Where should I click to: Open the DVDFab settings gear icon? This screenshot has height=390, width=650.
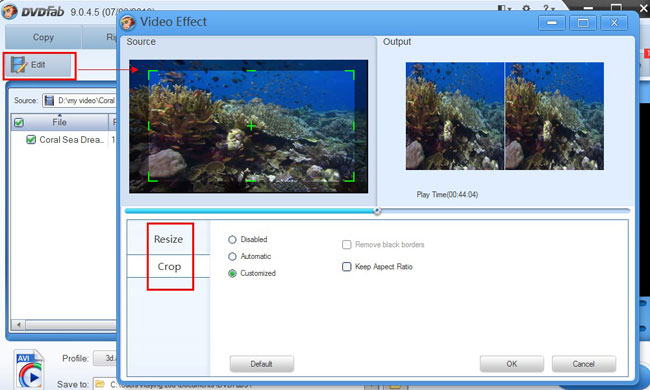coord(526,8)
